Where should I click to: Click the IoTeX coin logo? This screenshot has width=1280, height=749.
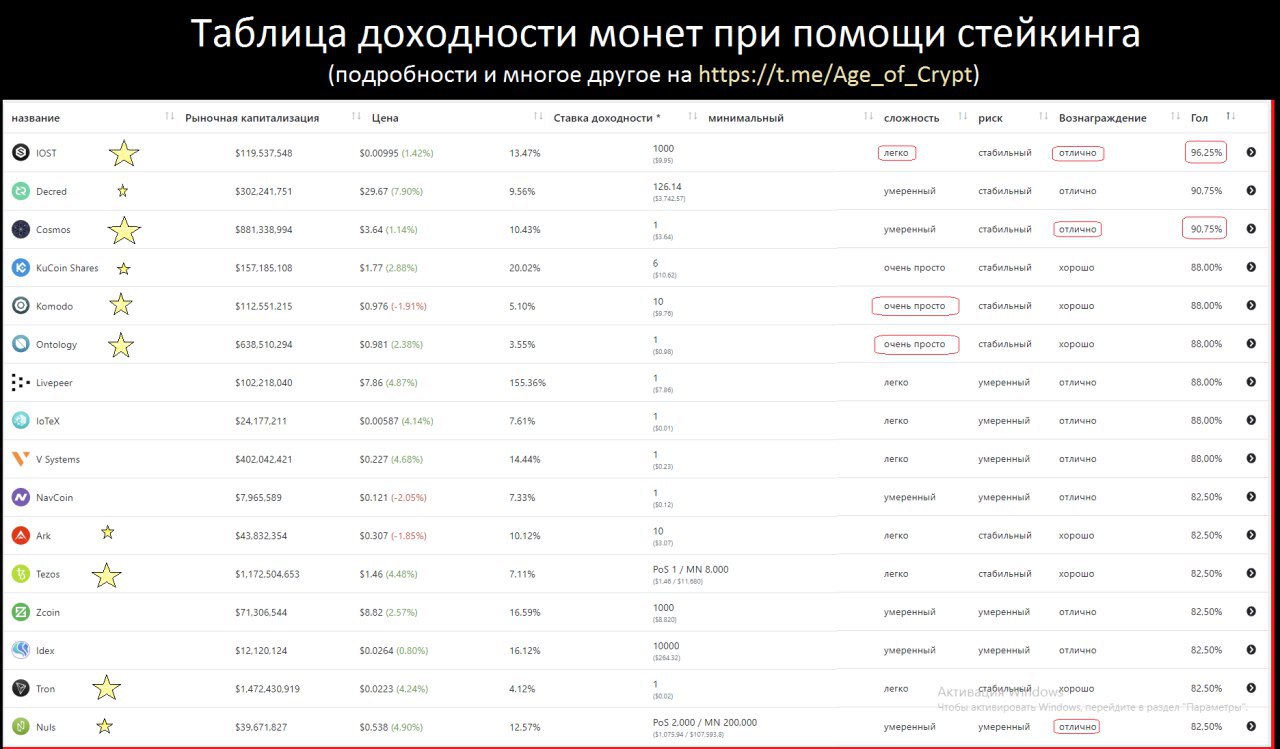click(x=20, y=421)
